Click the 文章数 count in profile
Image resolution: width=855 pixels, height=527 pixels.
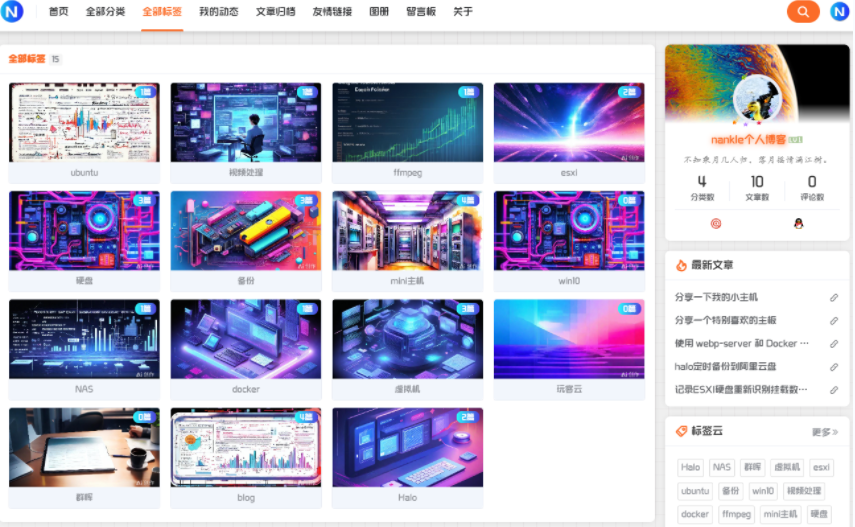[x=757, y=187]
